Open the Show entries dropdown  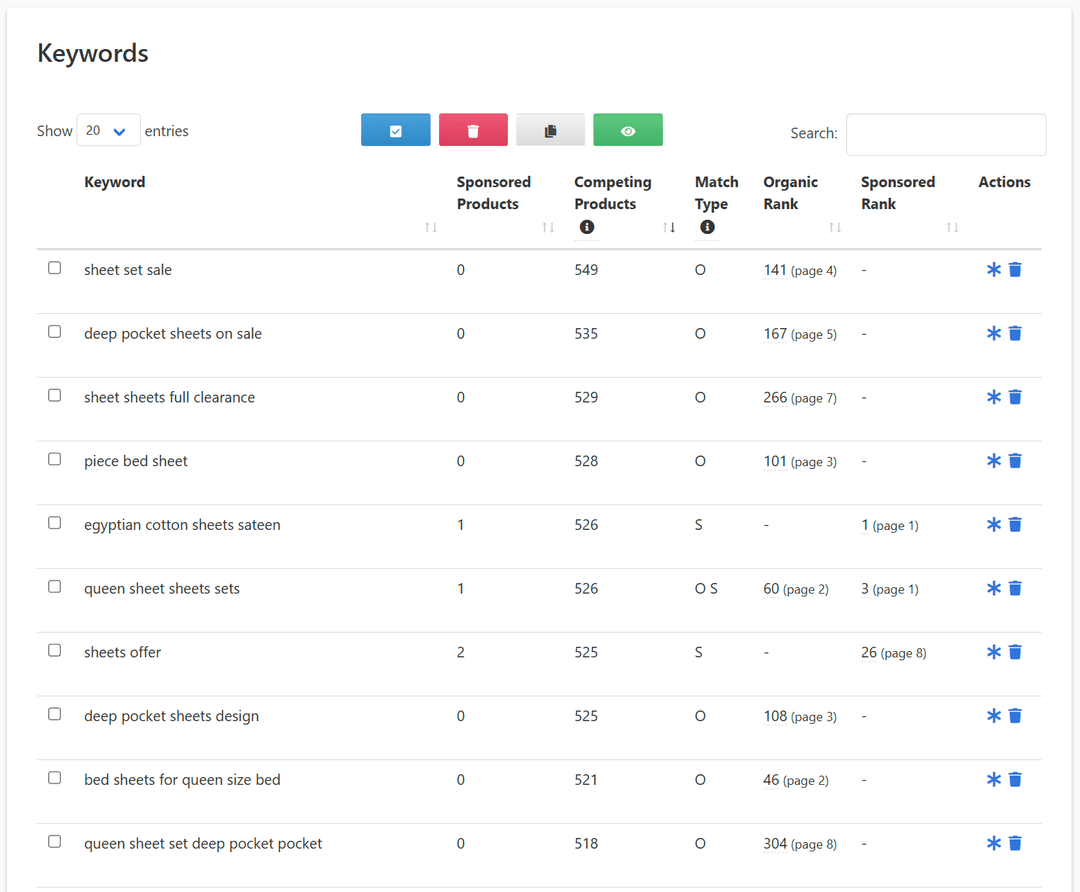[x=108, y=130]
